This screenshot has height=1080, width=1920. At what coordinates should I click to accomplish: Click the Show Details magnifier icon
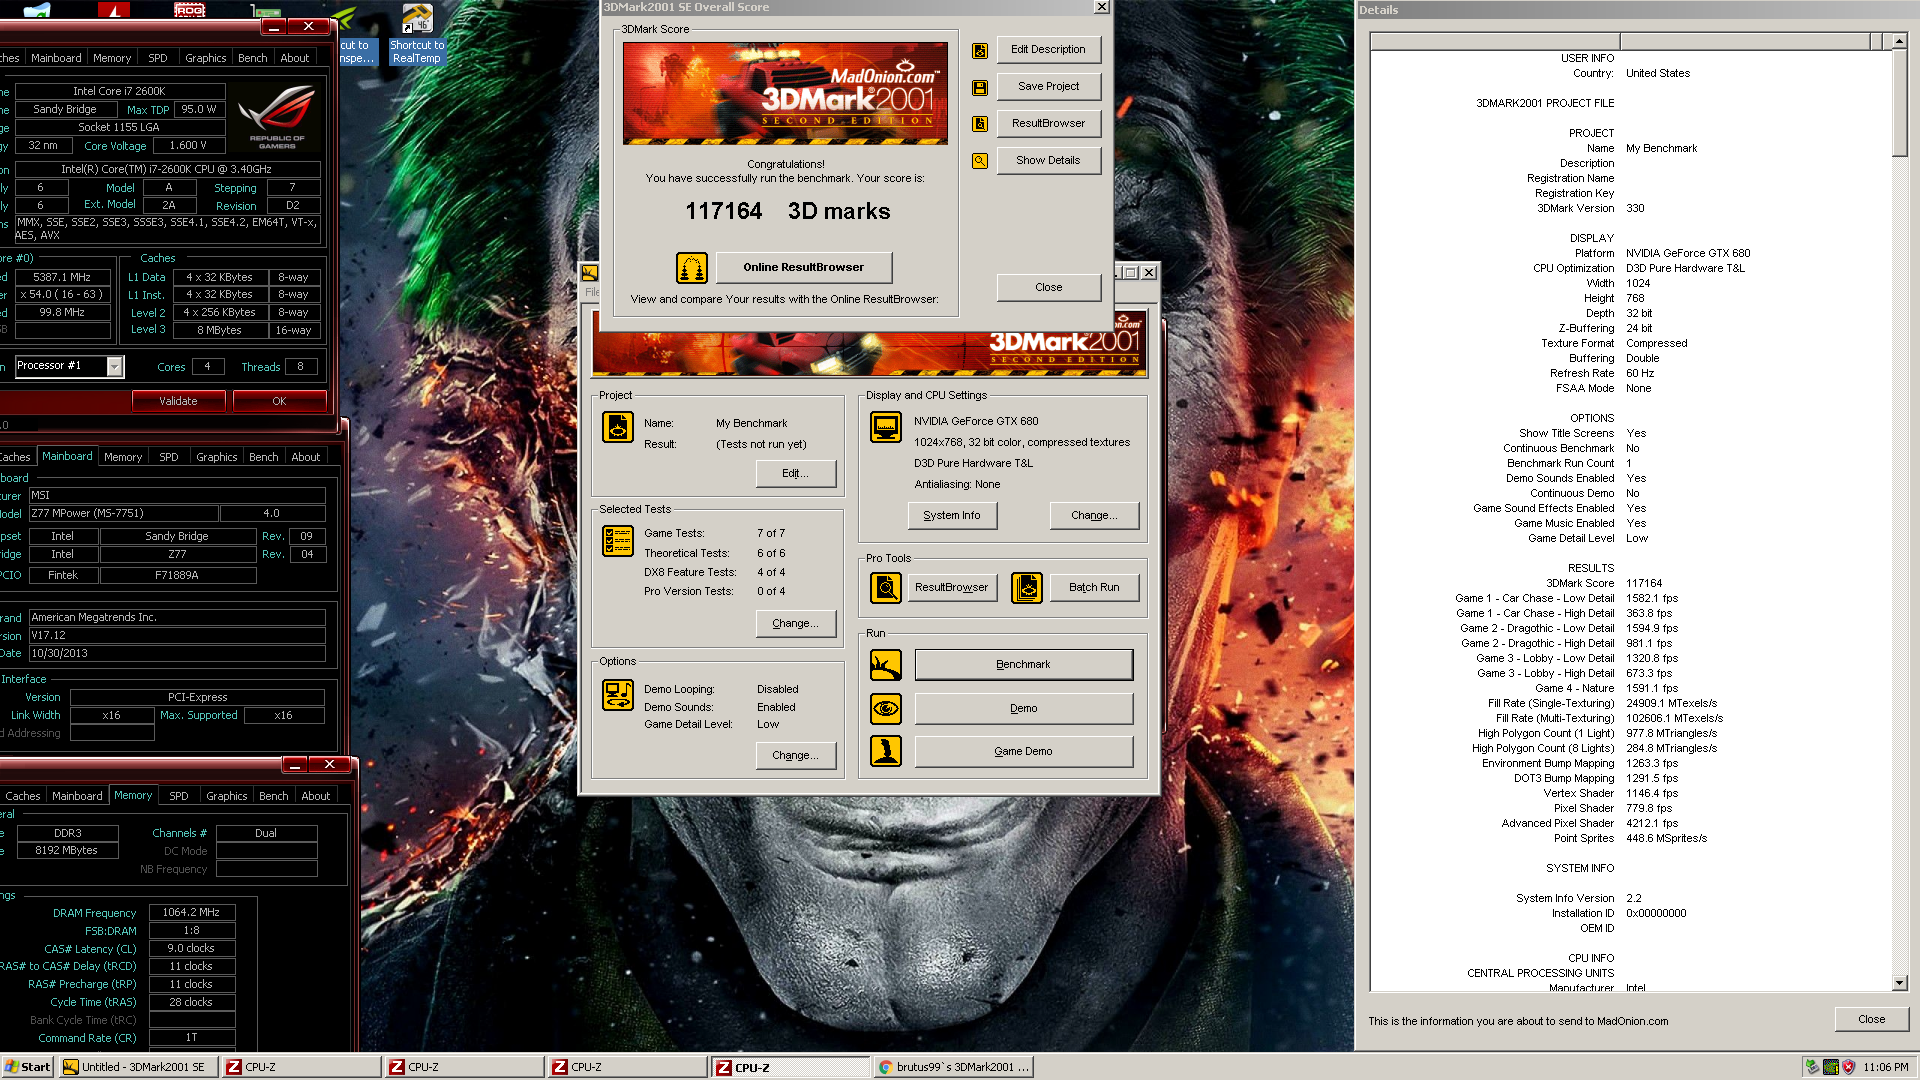pos(980,161)
